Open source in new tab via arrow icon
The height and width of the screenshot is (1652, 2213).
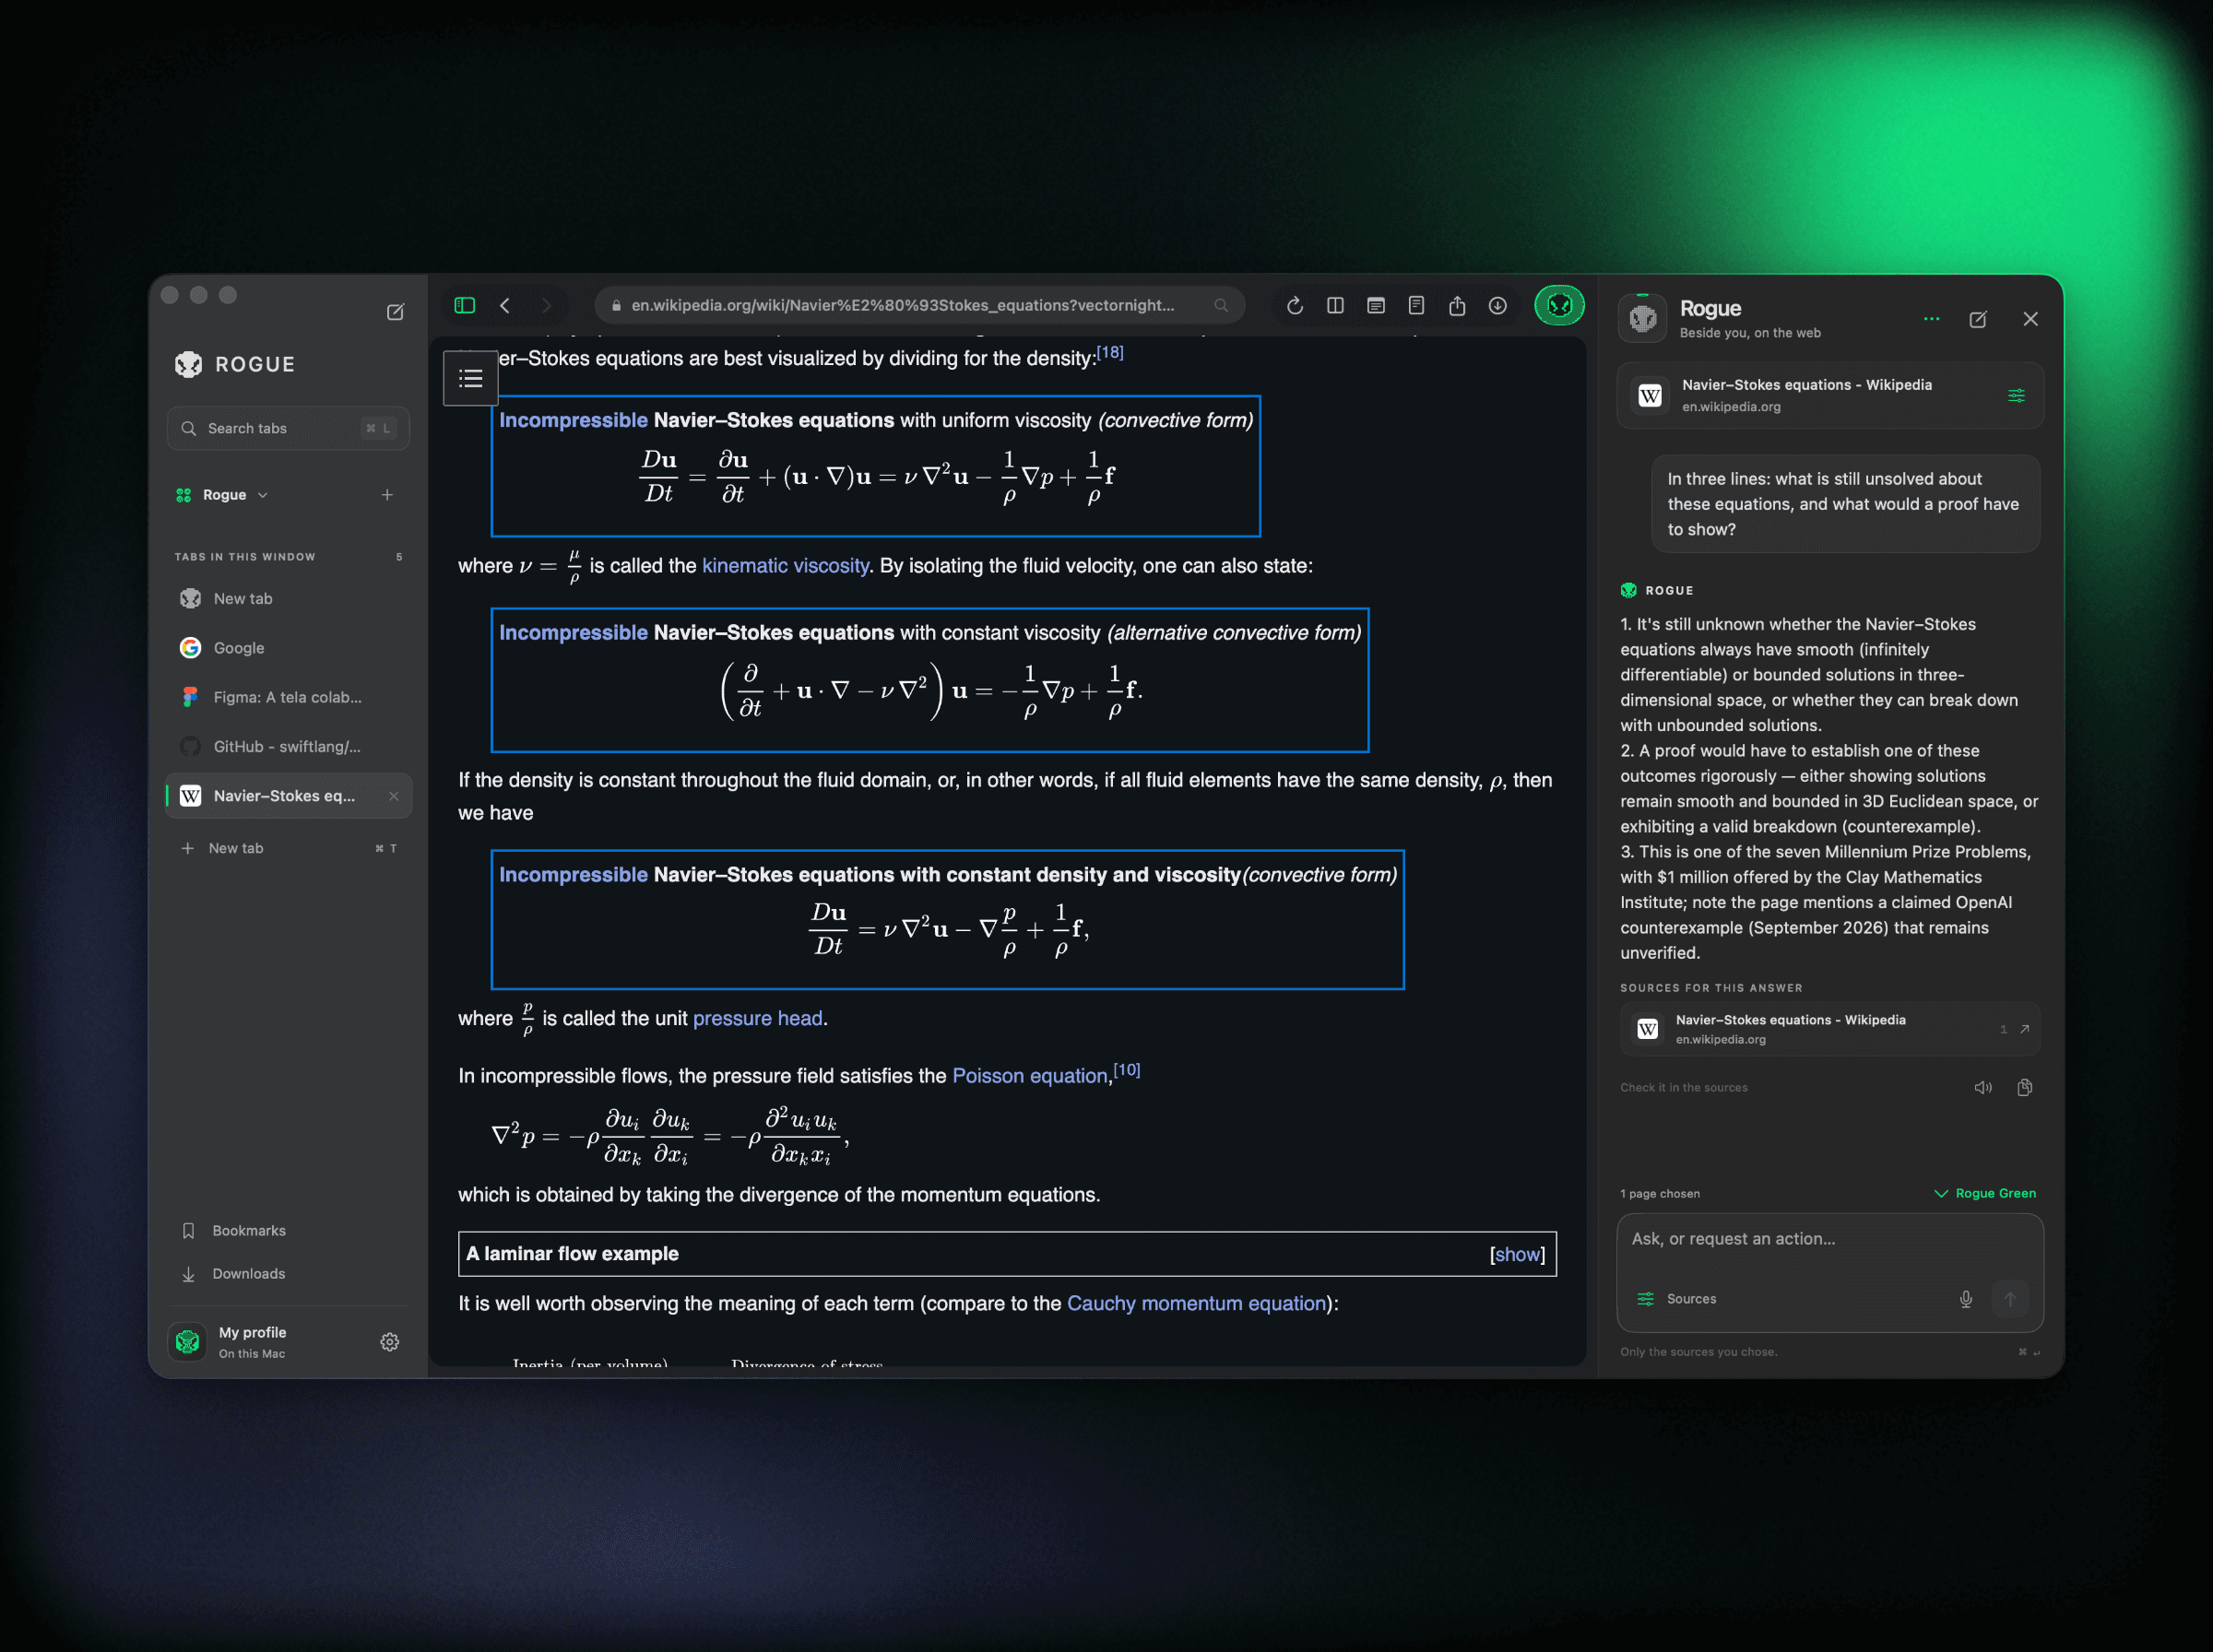click(2025, 1029)
